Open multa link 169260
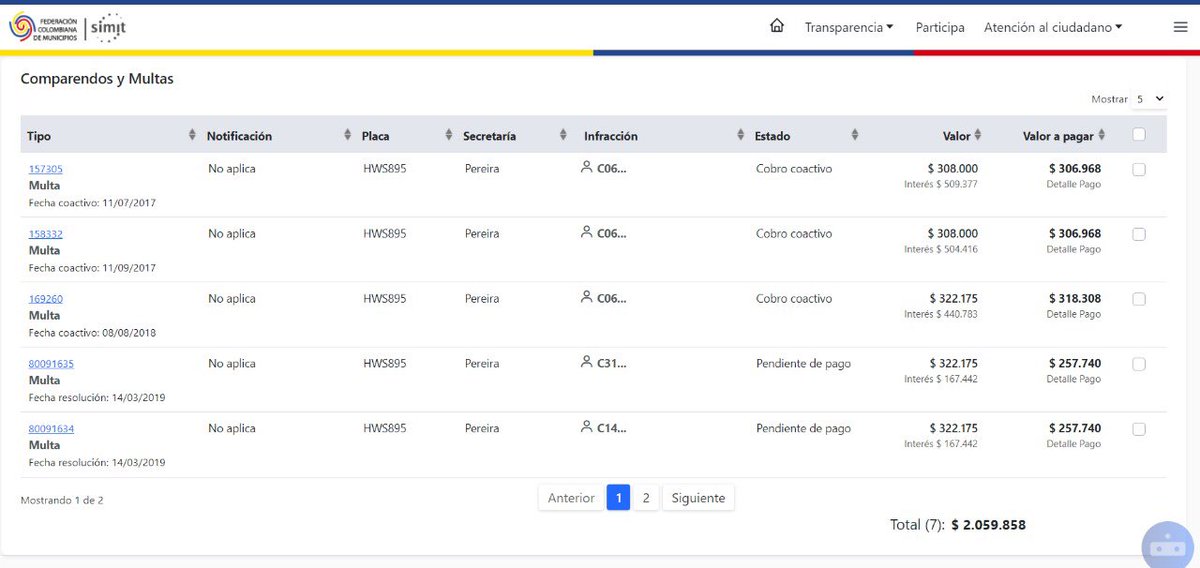The image size is (1200, 568). click(x=46, y=299)
